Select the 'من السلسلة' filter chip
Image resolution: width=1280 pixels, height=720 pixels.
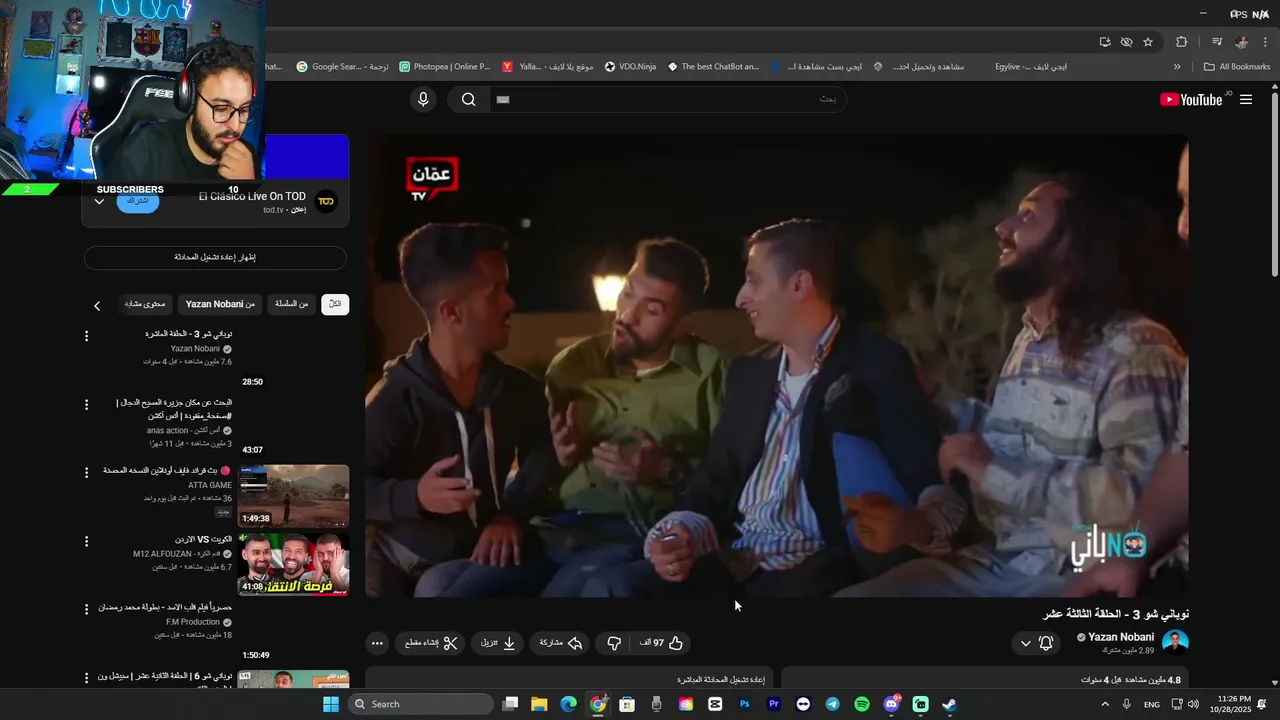tap(292, 304)
